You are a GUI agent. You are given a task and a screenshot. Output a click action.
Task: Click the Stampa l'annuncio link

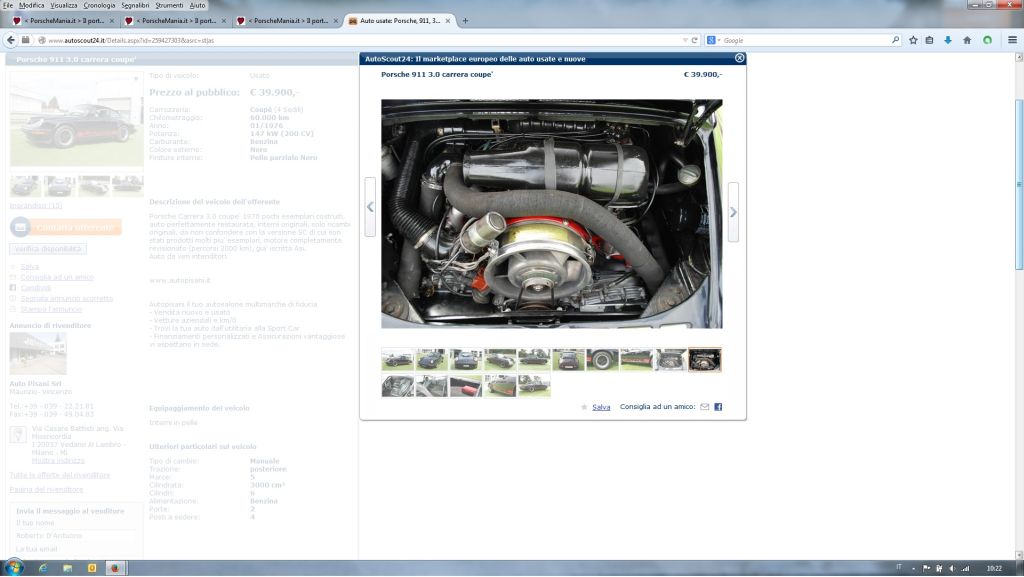[51, 309]
